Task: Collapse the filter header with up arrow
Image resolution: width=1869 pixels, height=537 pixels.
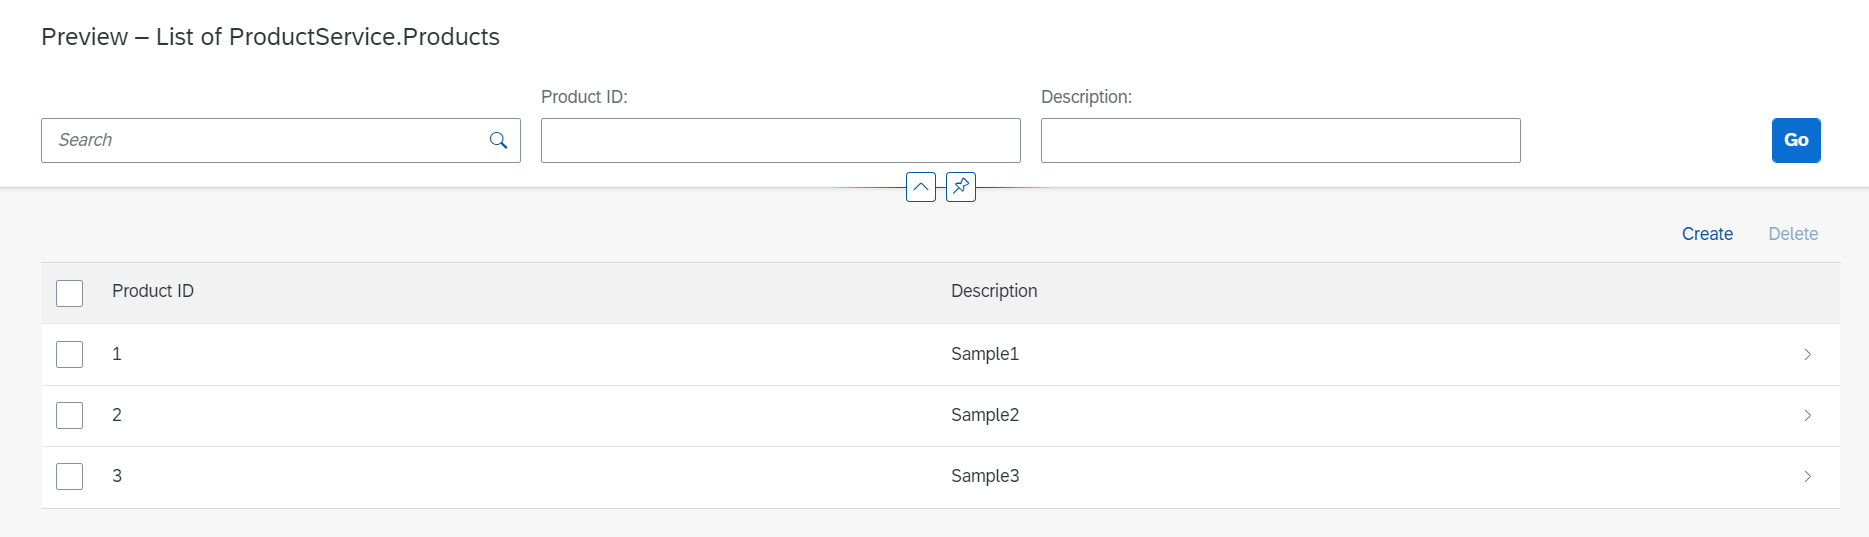Action: [x=920, y=187]
